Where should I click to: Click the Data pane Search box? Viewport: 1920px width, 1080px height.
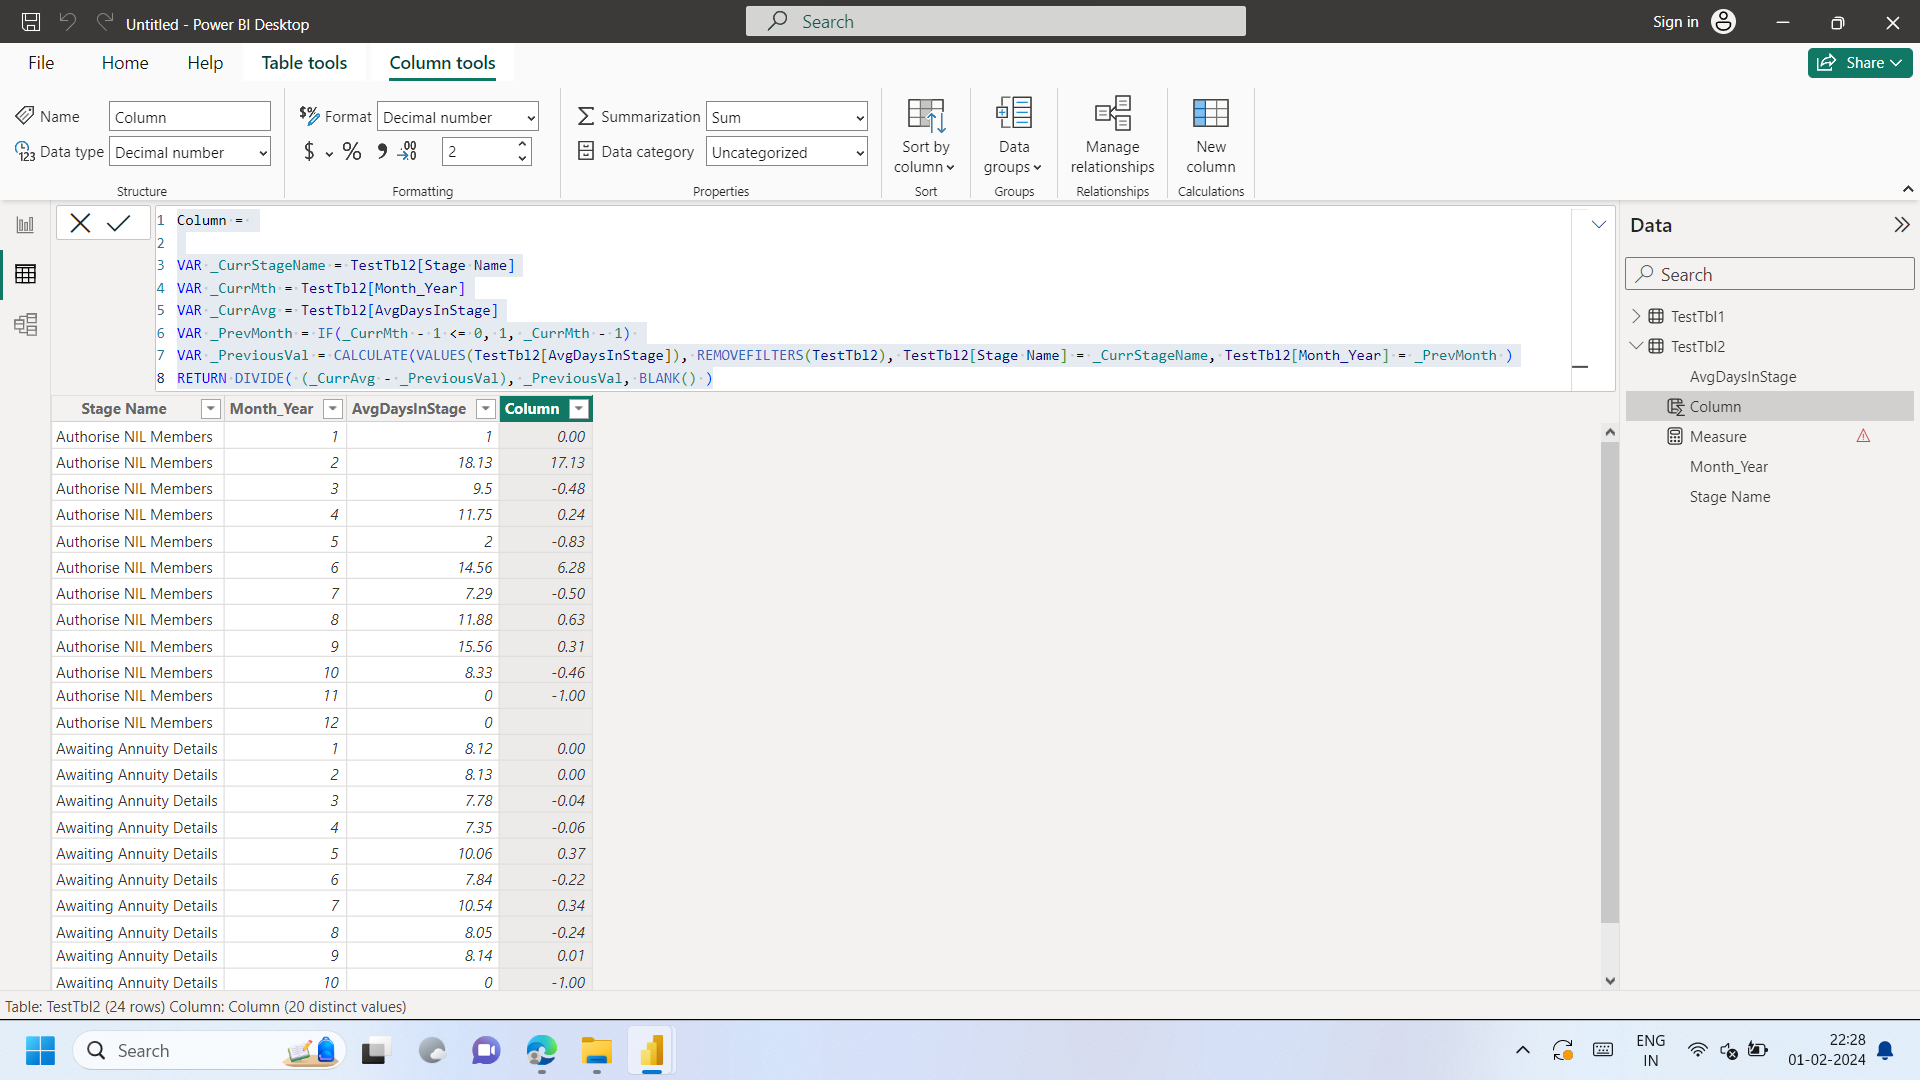tap(1770, 274)
